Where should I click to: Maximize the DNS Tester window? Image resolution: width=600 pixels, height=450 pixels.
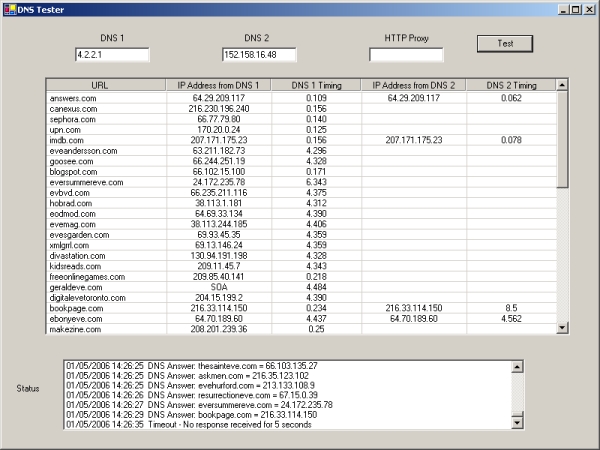(575, 10)
